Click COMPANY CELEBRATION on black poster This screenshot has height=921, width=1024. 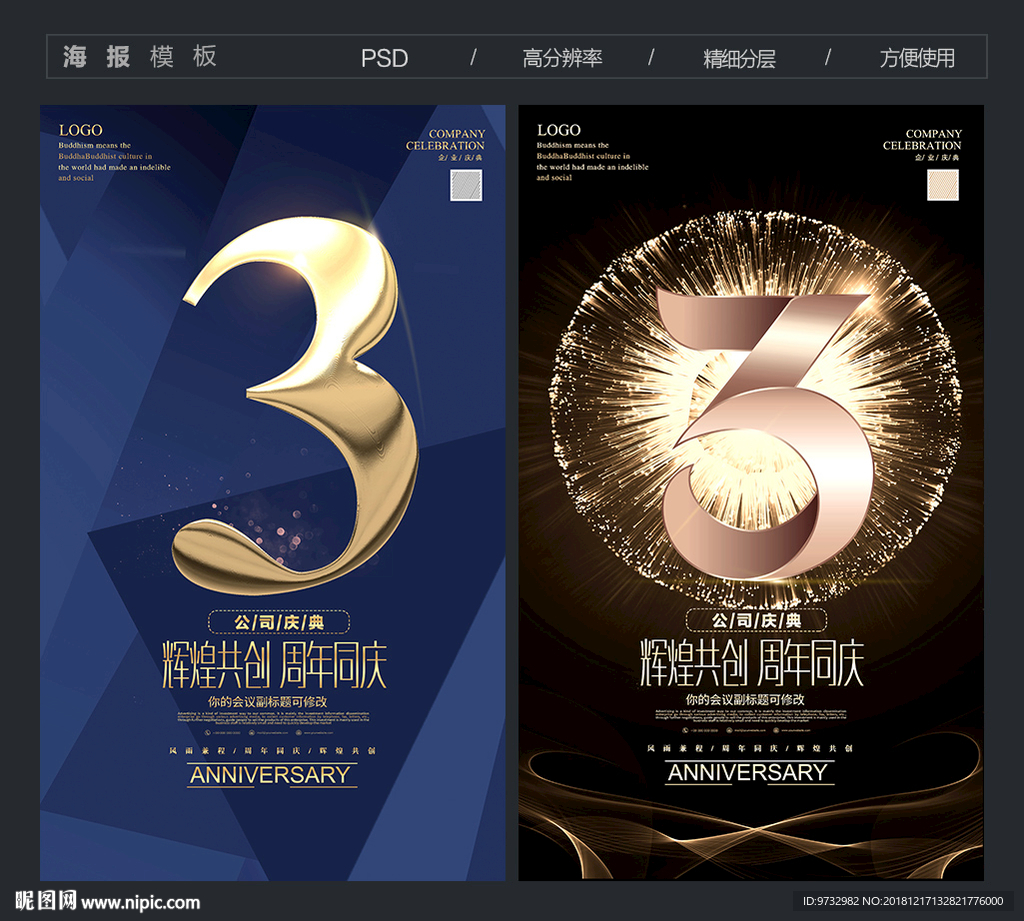coord(922,140)
